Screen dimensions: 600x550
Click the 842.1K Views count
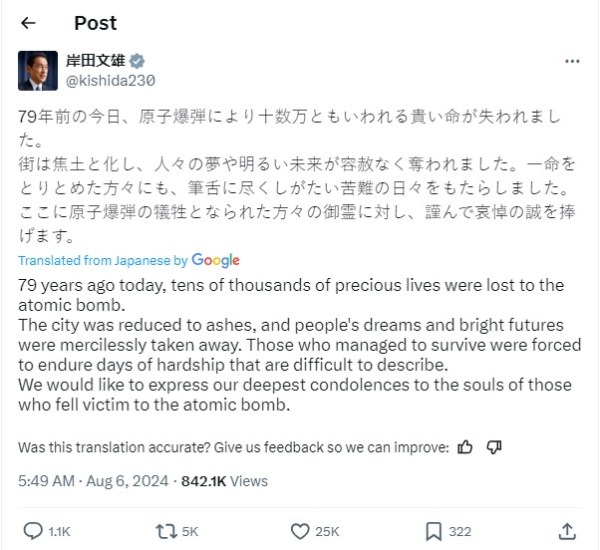224,481
